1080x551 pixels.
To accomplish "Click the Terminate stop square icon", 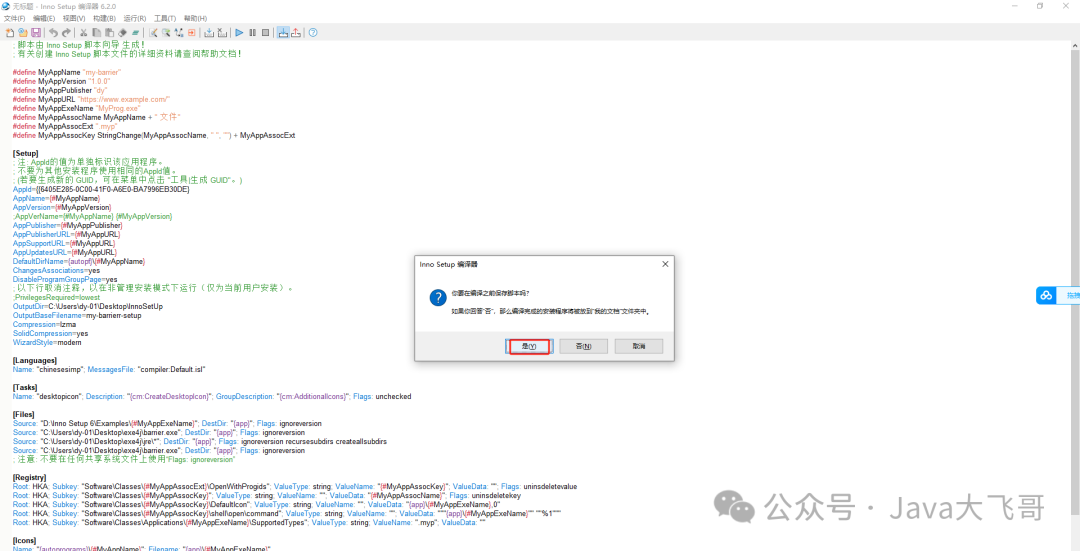I will tap(265, 32).
